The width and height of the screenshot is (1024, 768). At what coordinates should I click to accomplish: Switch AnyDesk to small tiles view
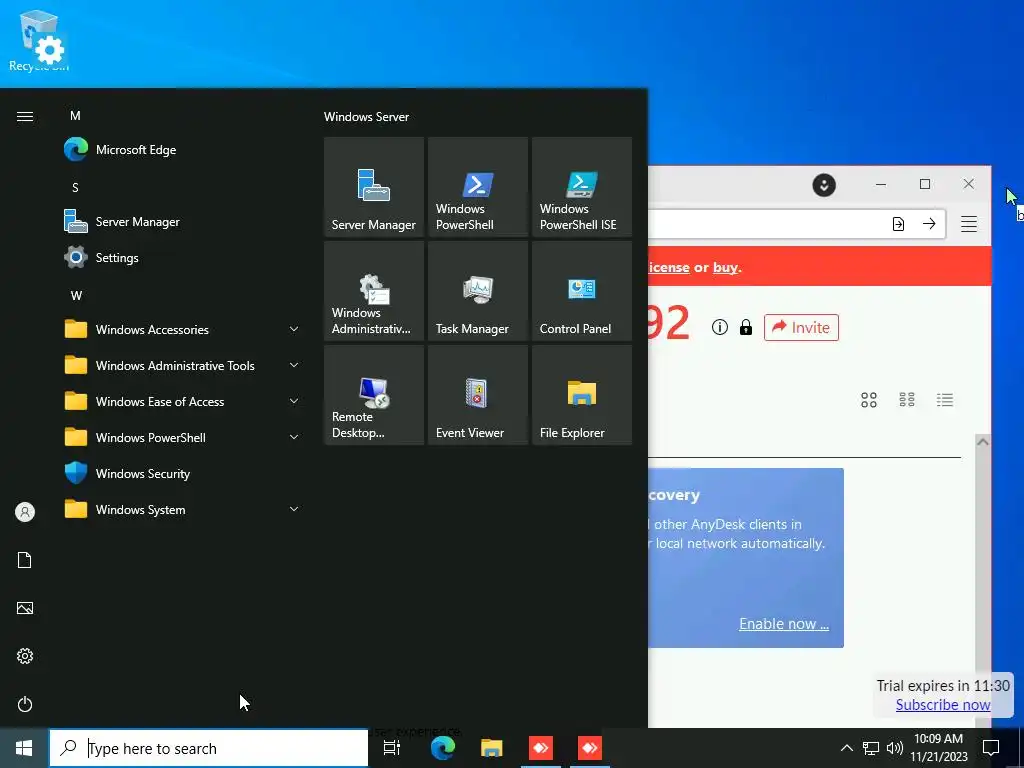click(x=907, y=400)
